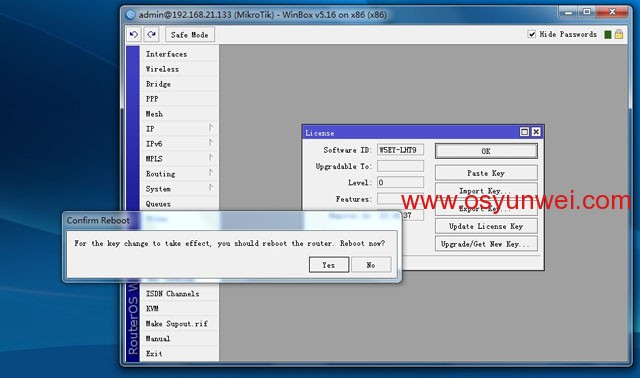Click into the Software ID field
Image resolution: width=640 pixels, height=378 pixels.
(x=400, y=150)
